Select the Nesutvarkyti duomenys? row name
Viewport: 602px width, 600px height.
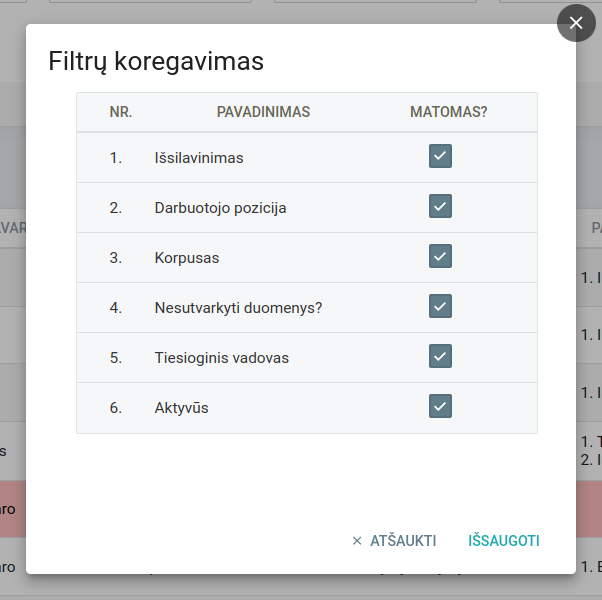click(x=238, y=308)
